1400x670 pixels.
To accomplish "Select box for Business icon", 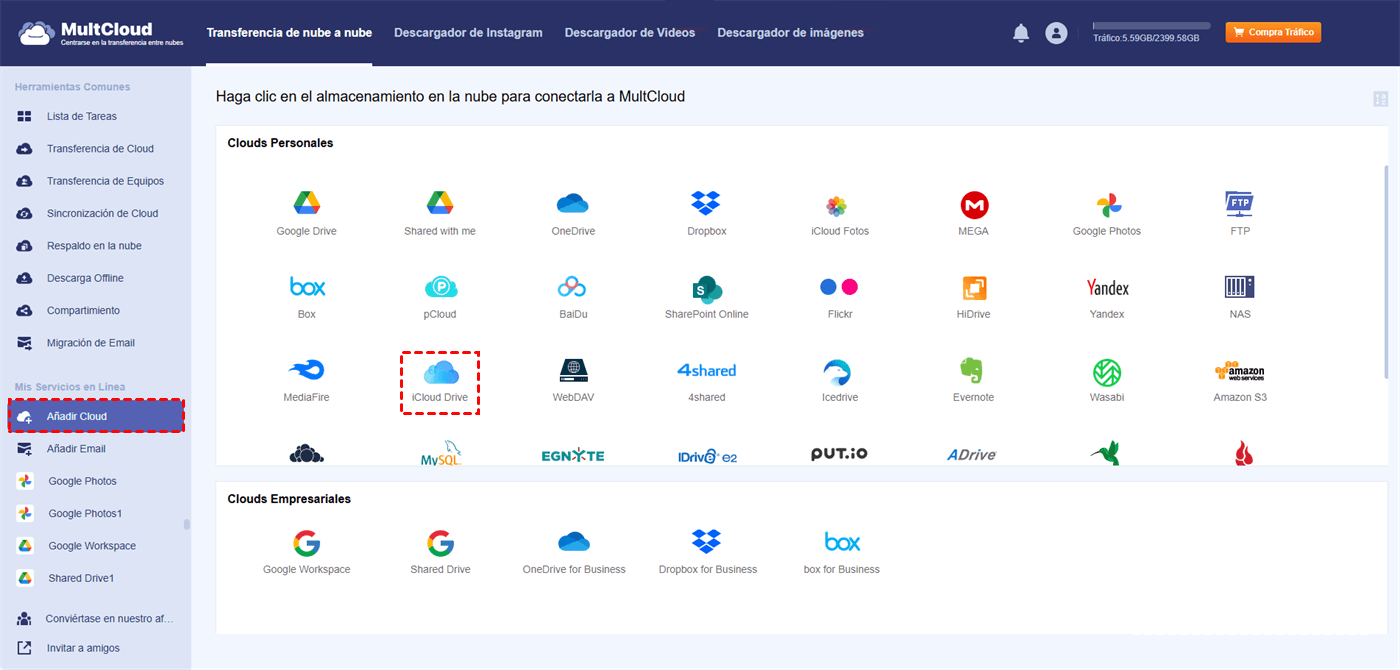I will coord(842,542).
